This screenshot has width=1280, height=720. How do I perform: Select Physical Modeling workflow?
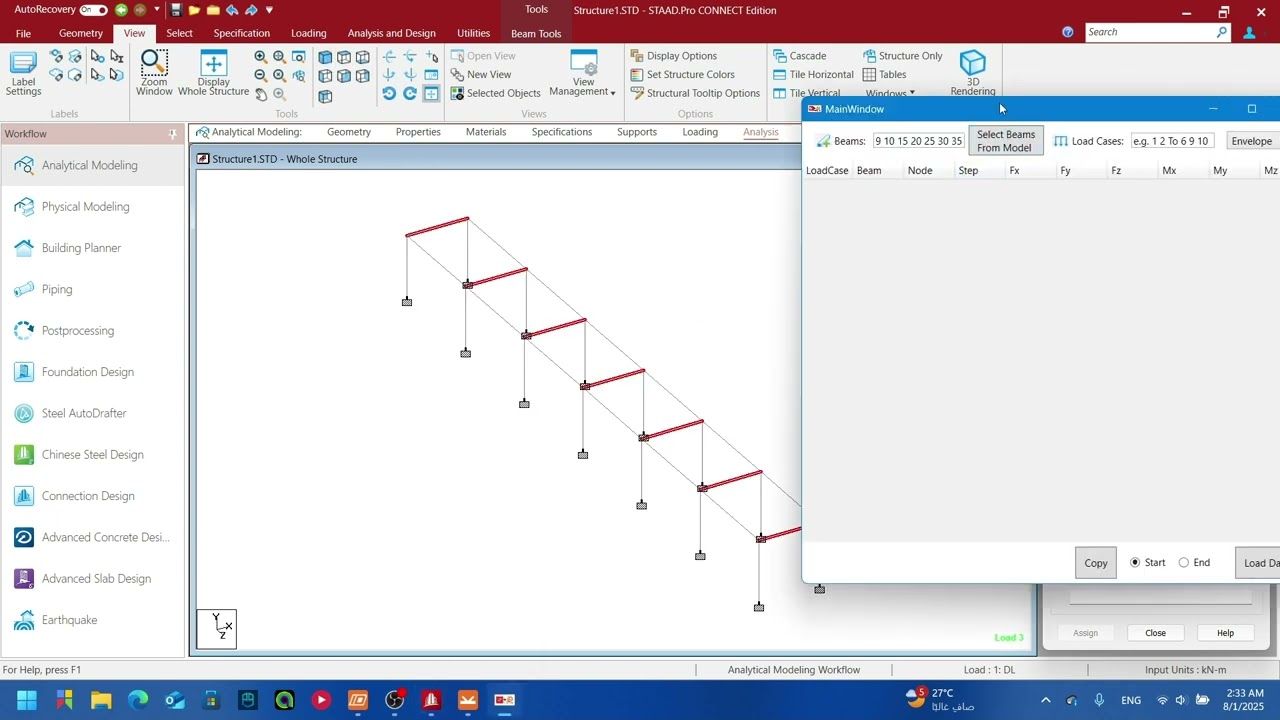pos(92,207)
